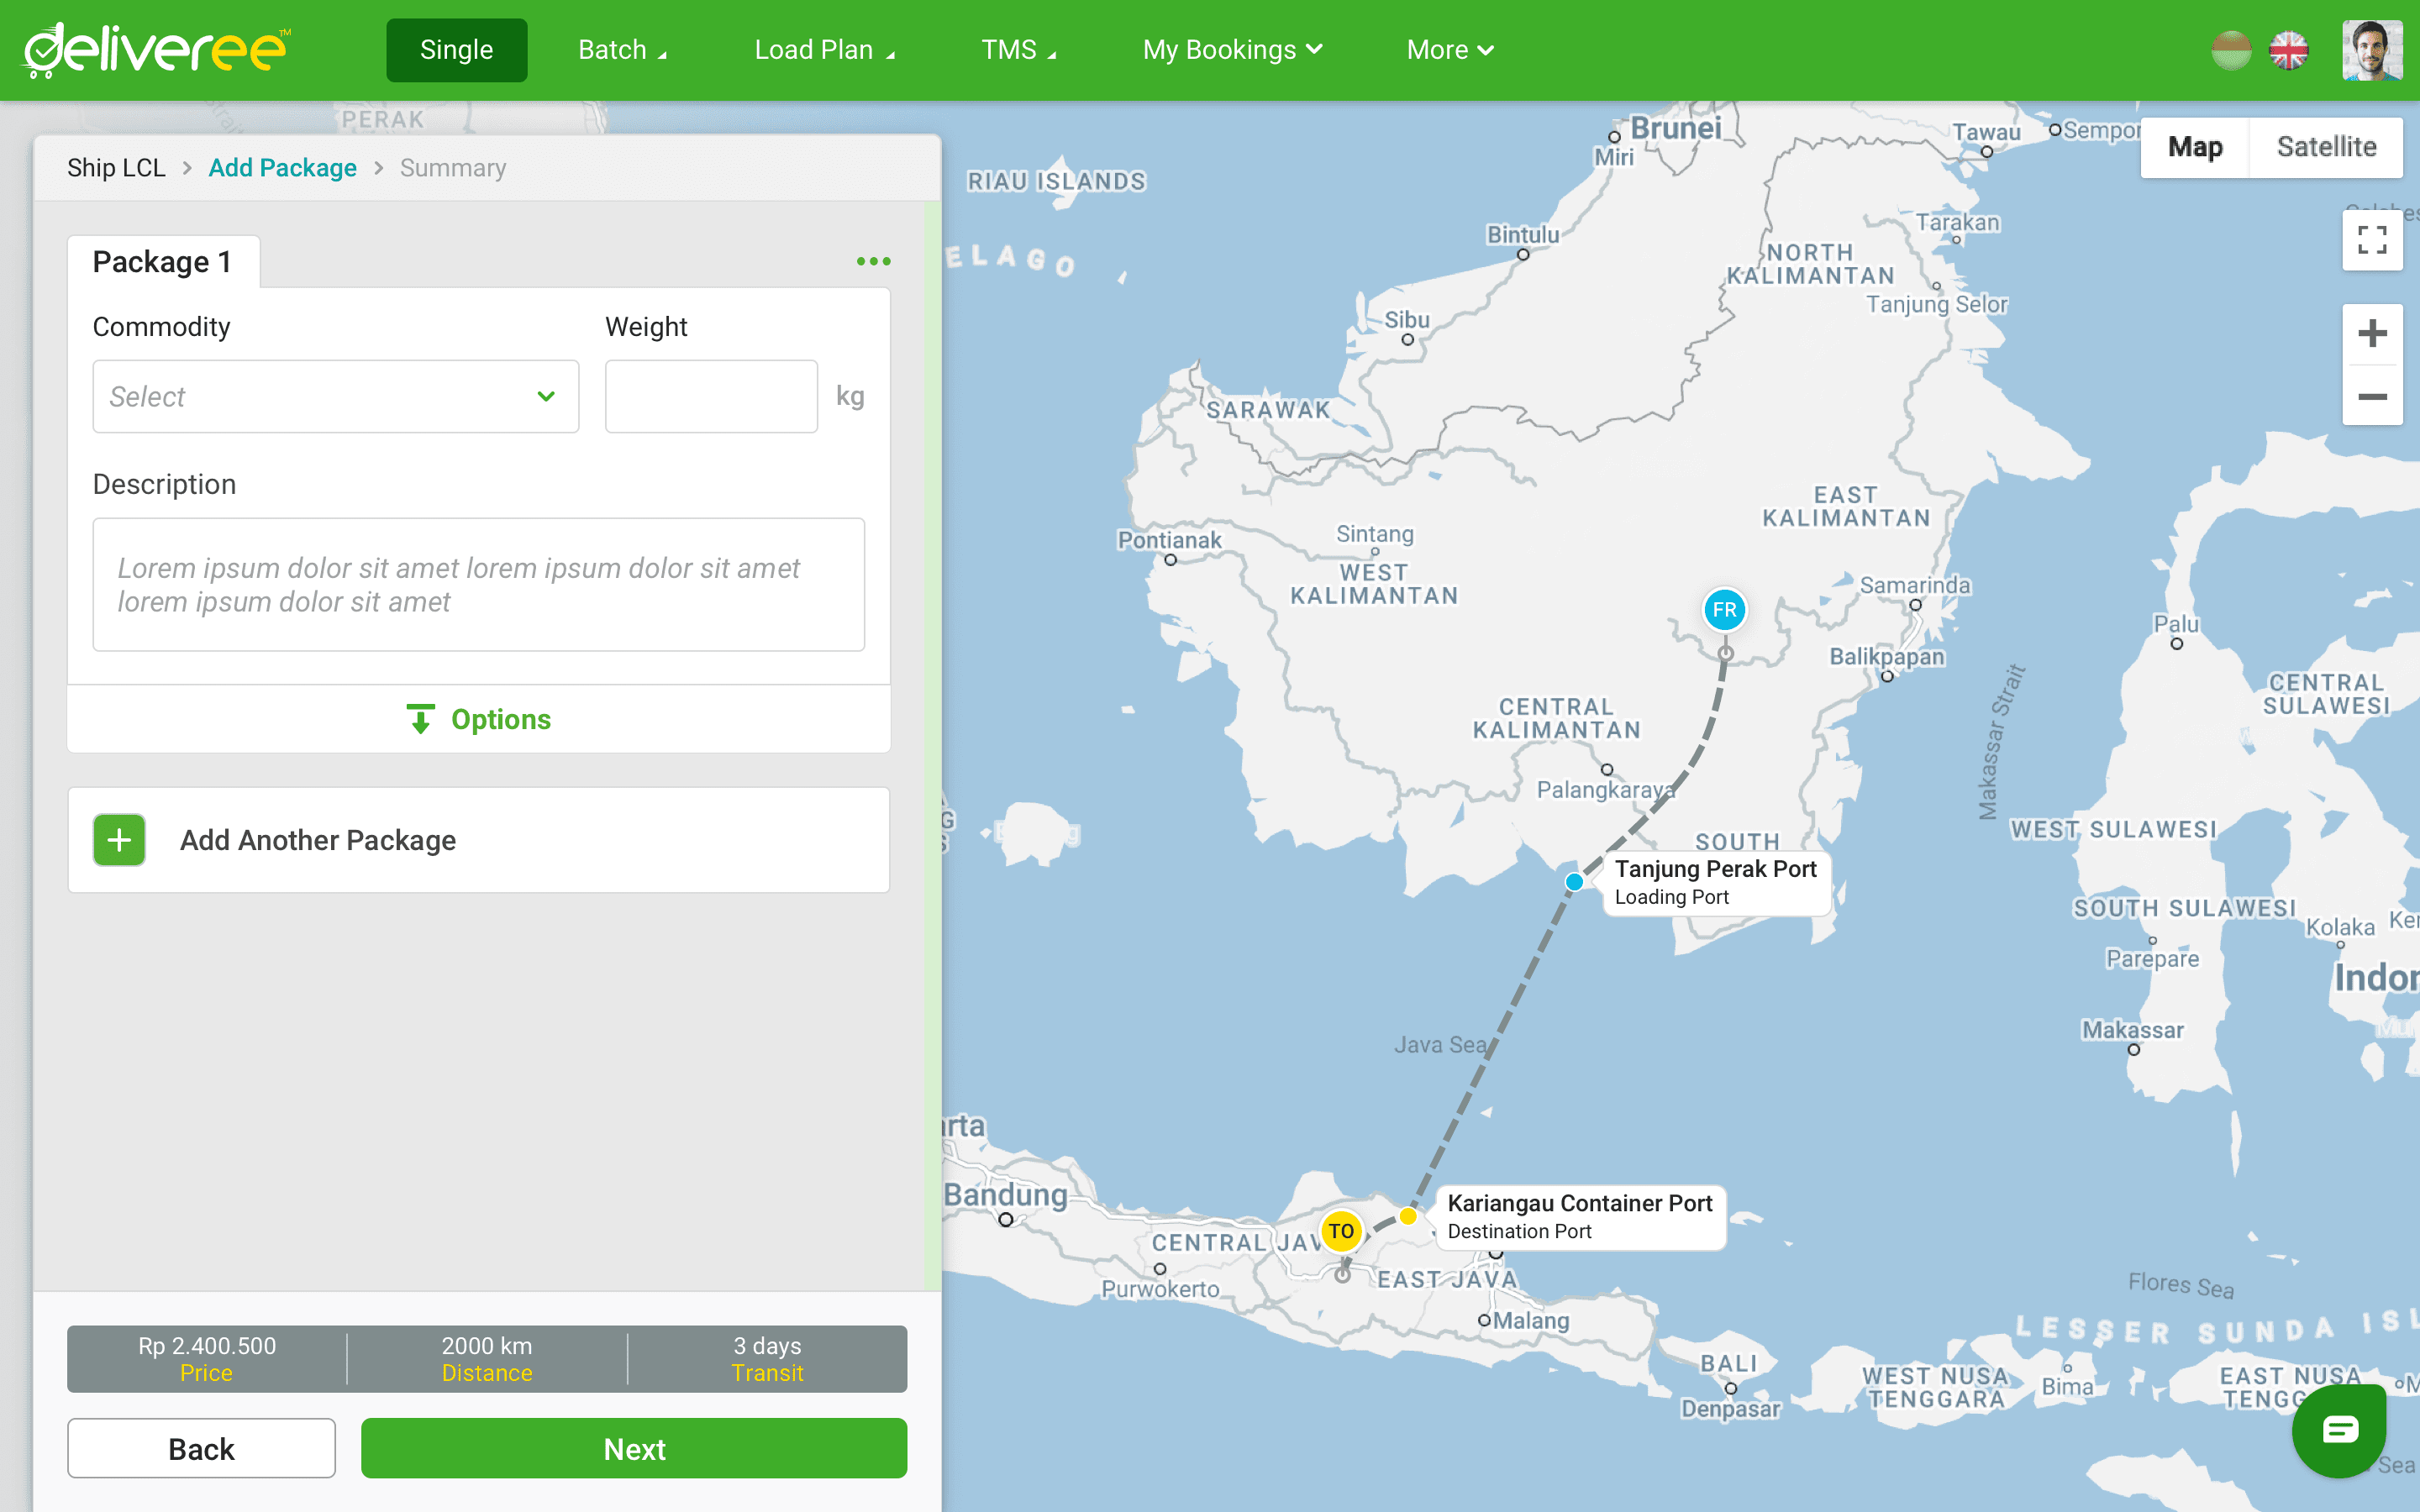Select the Single booking tab

[456, 50]
